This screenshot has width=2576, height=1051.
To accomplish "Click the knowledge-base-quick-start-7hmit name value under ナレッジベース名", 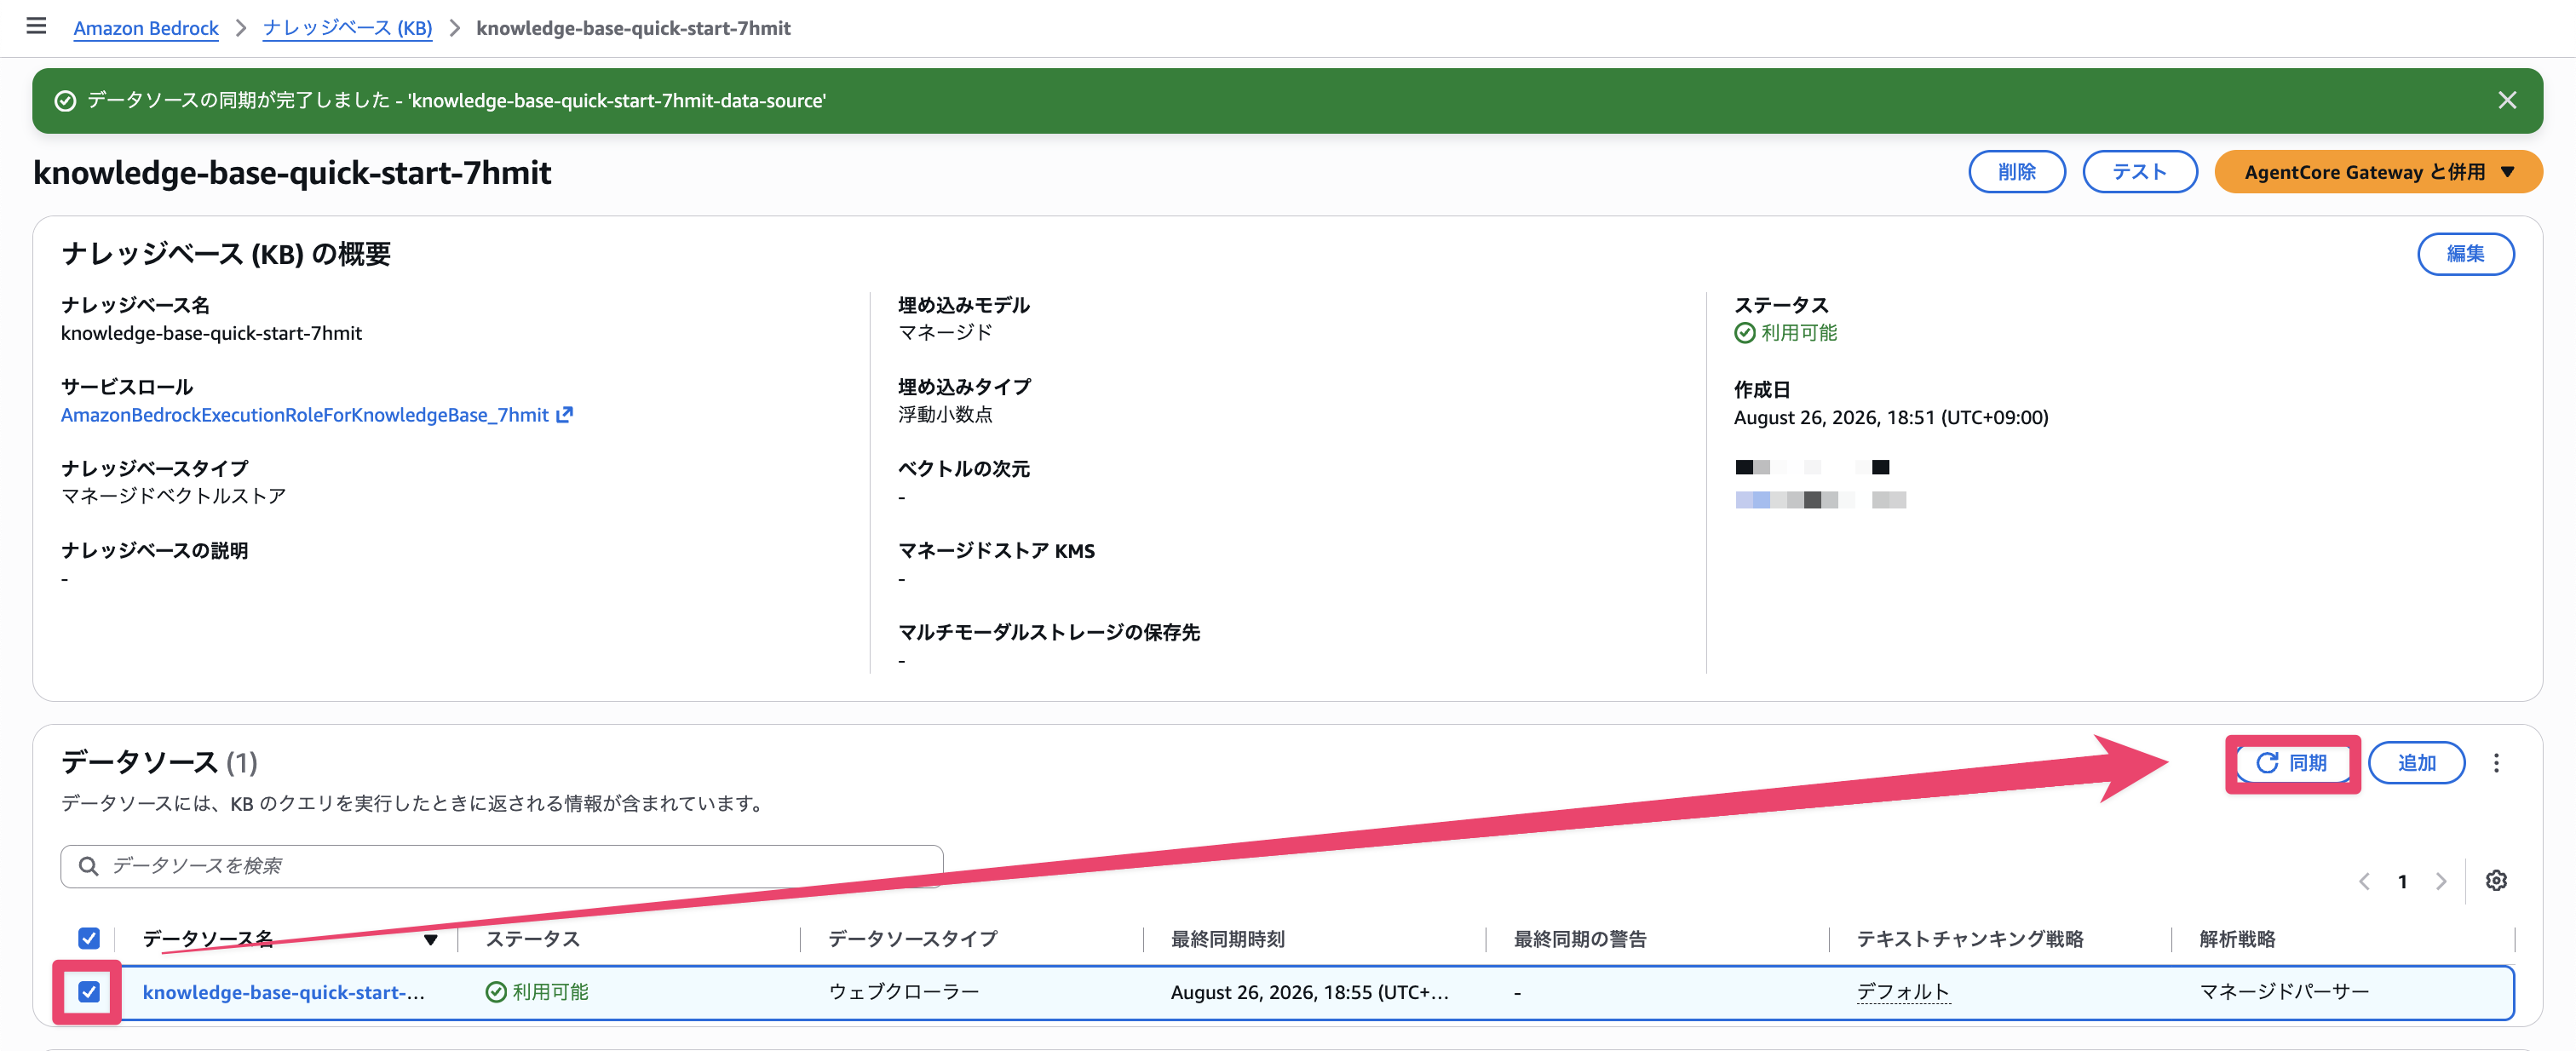I will click(x=211, y=333).
